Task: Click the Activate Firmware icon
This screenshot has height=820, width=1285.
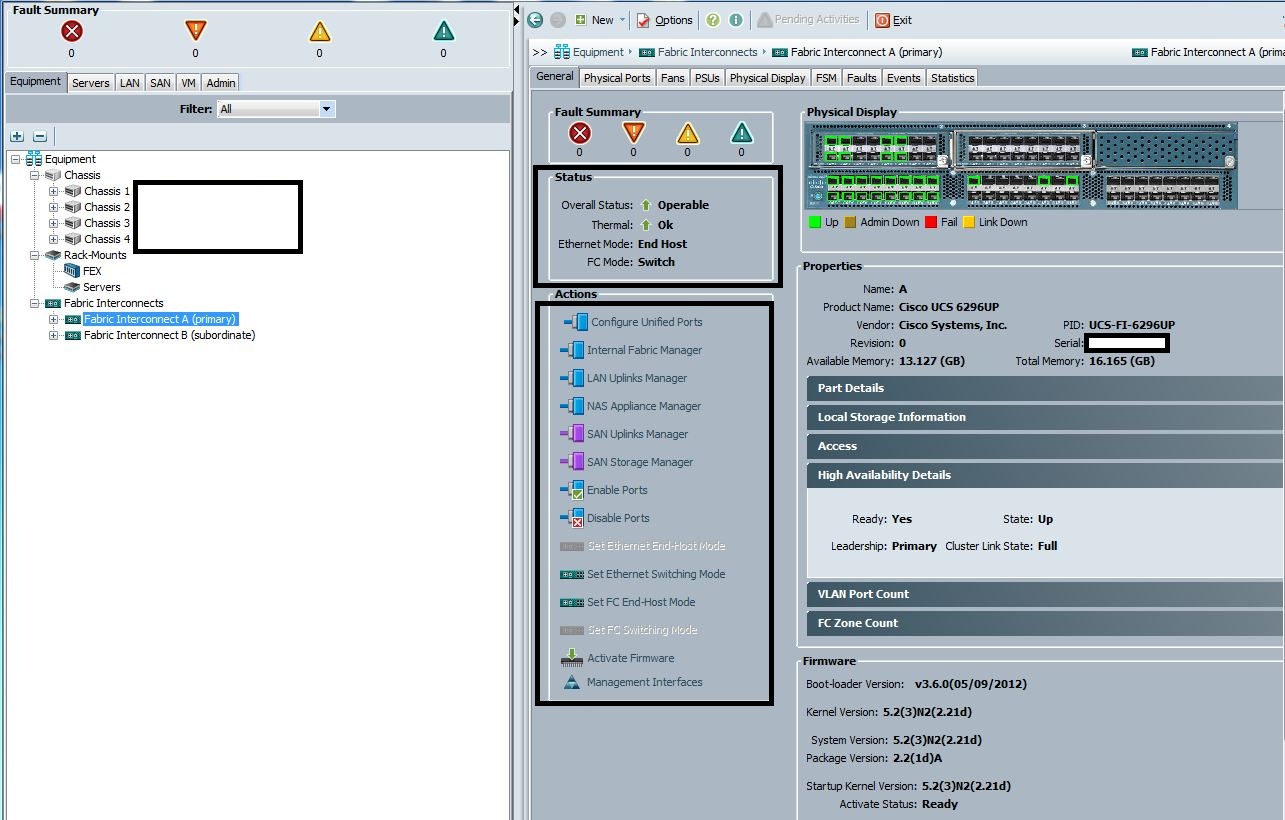Action: [571, 658]
